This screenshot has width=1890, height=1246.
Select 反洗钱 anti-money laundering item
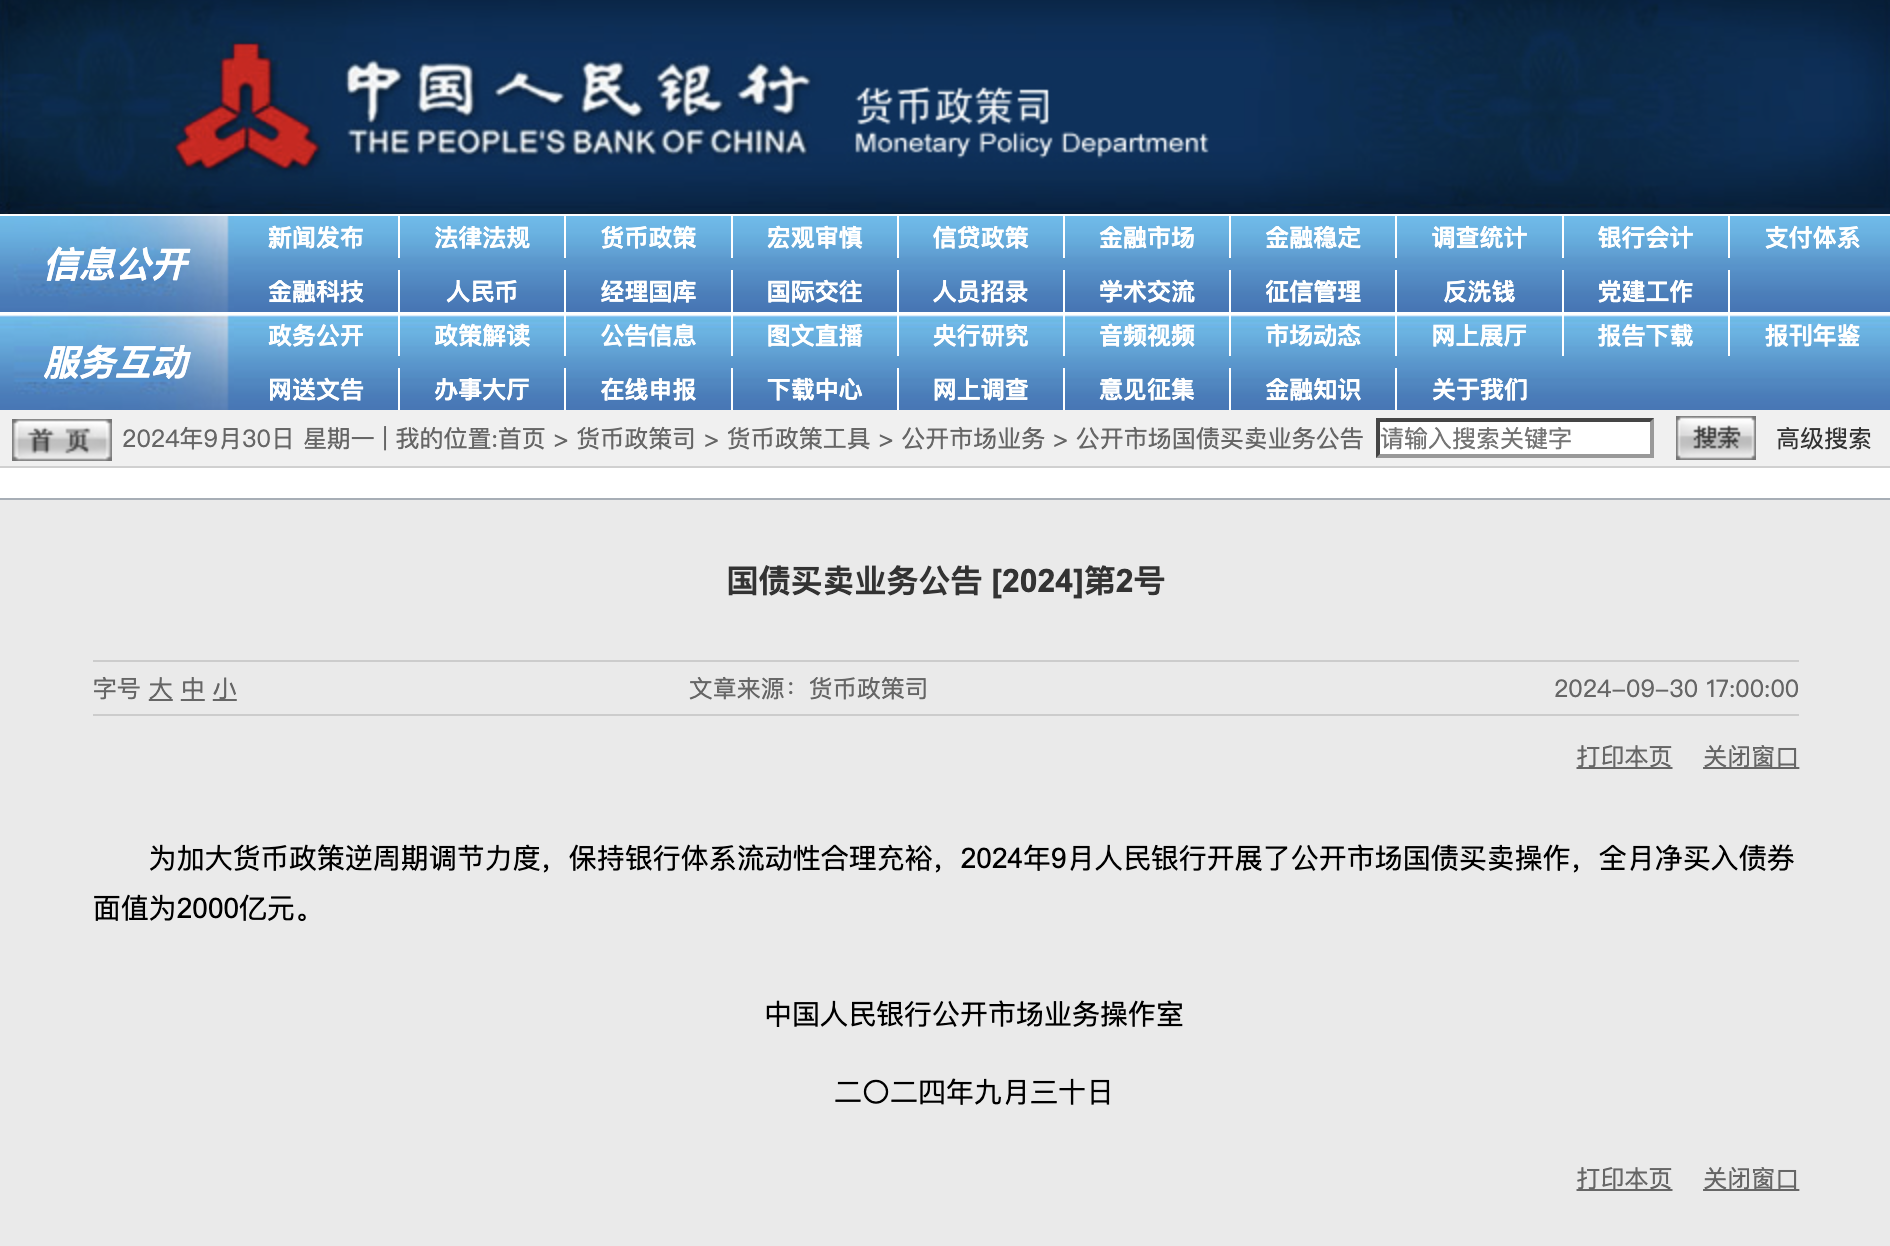click(1479, 292)
